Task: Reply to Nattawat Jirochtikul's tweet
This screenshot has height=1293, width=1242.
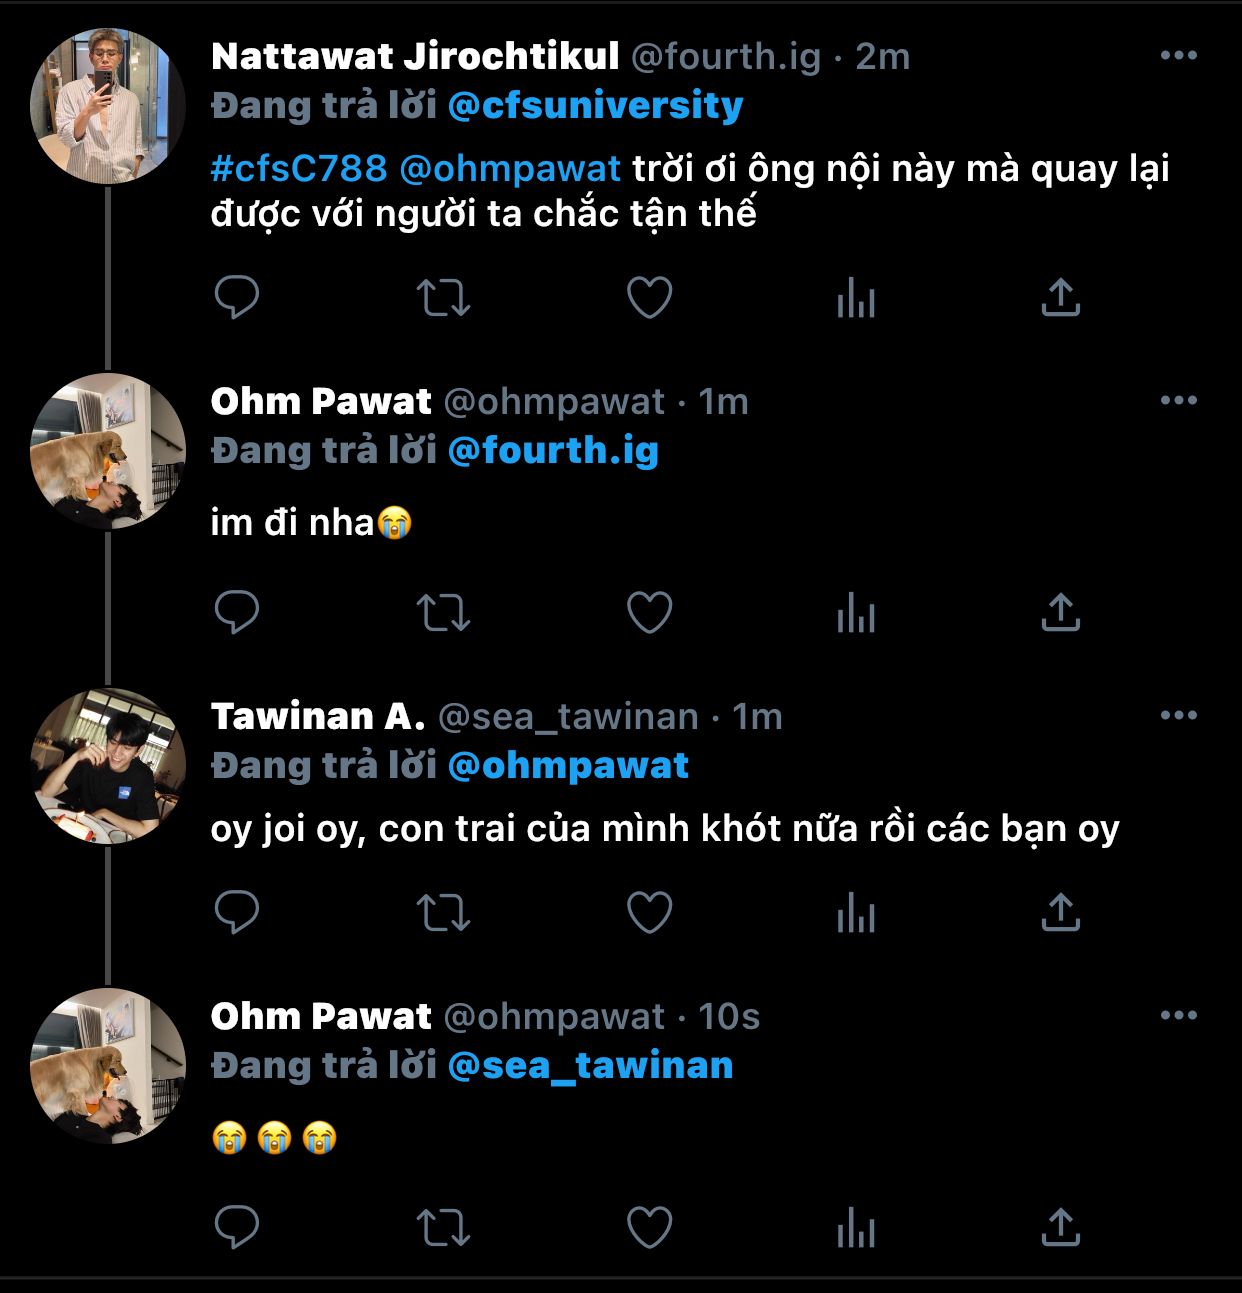Action: (x=237, y=297)
